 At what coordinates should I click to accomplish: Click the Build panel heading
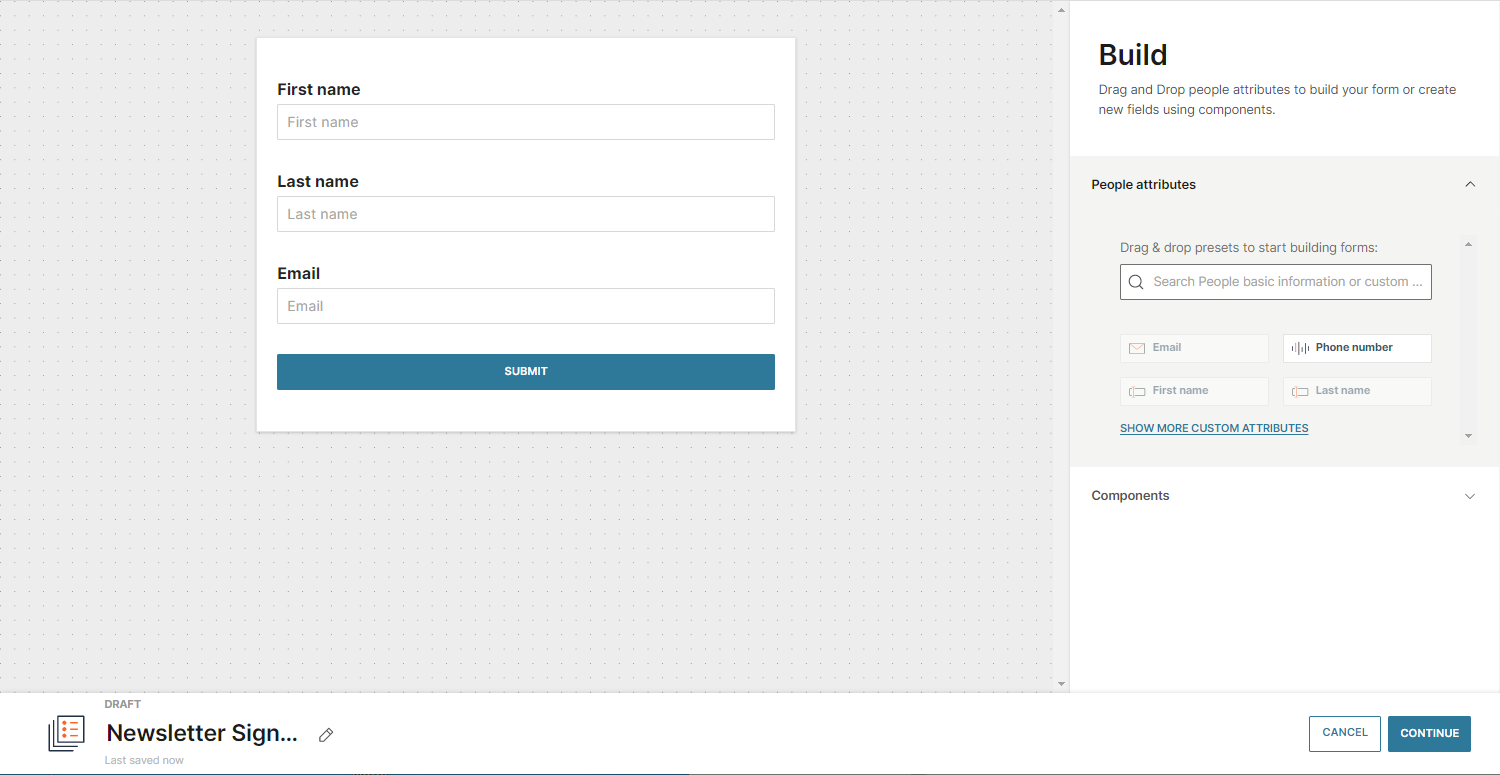pos(1133,55)
